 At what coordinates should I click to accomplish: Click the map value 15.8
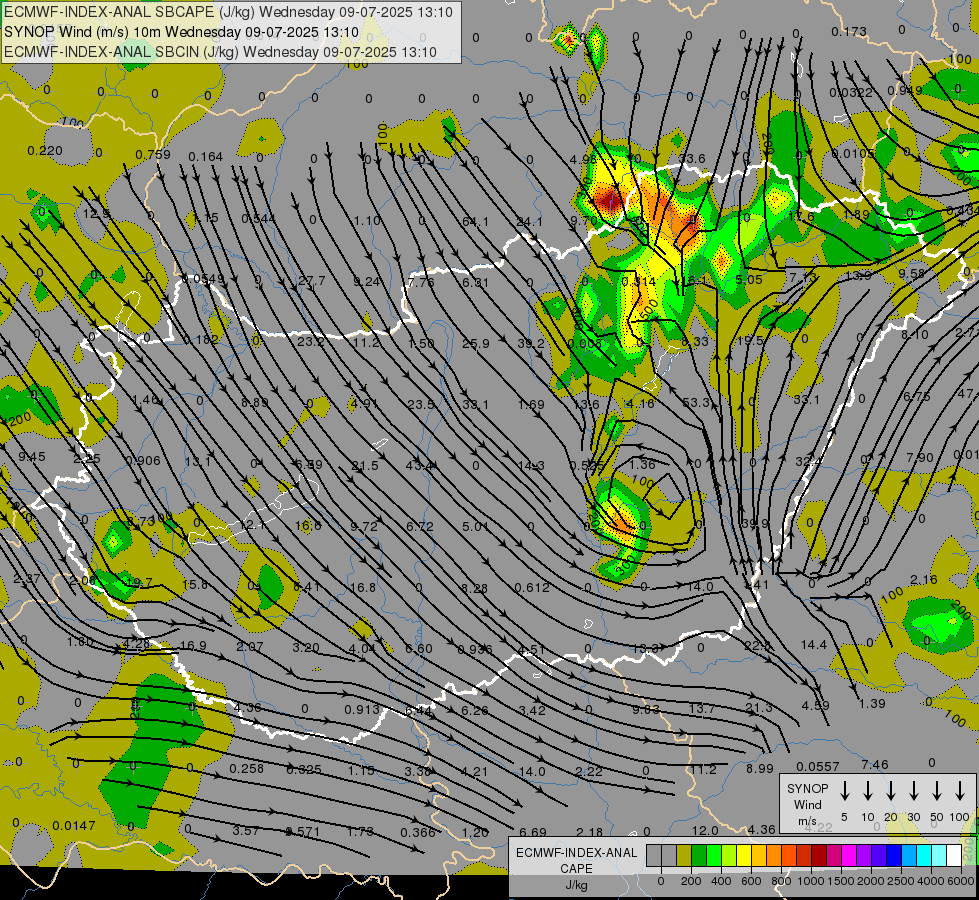point(195,585)
